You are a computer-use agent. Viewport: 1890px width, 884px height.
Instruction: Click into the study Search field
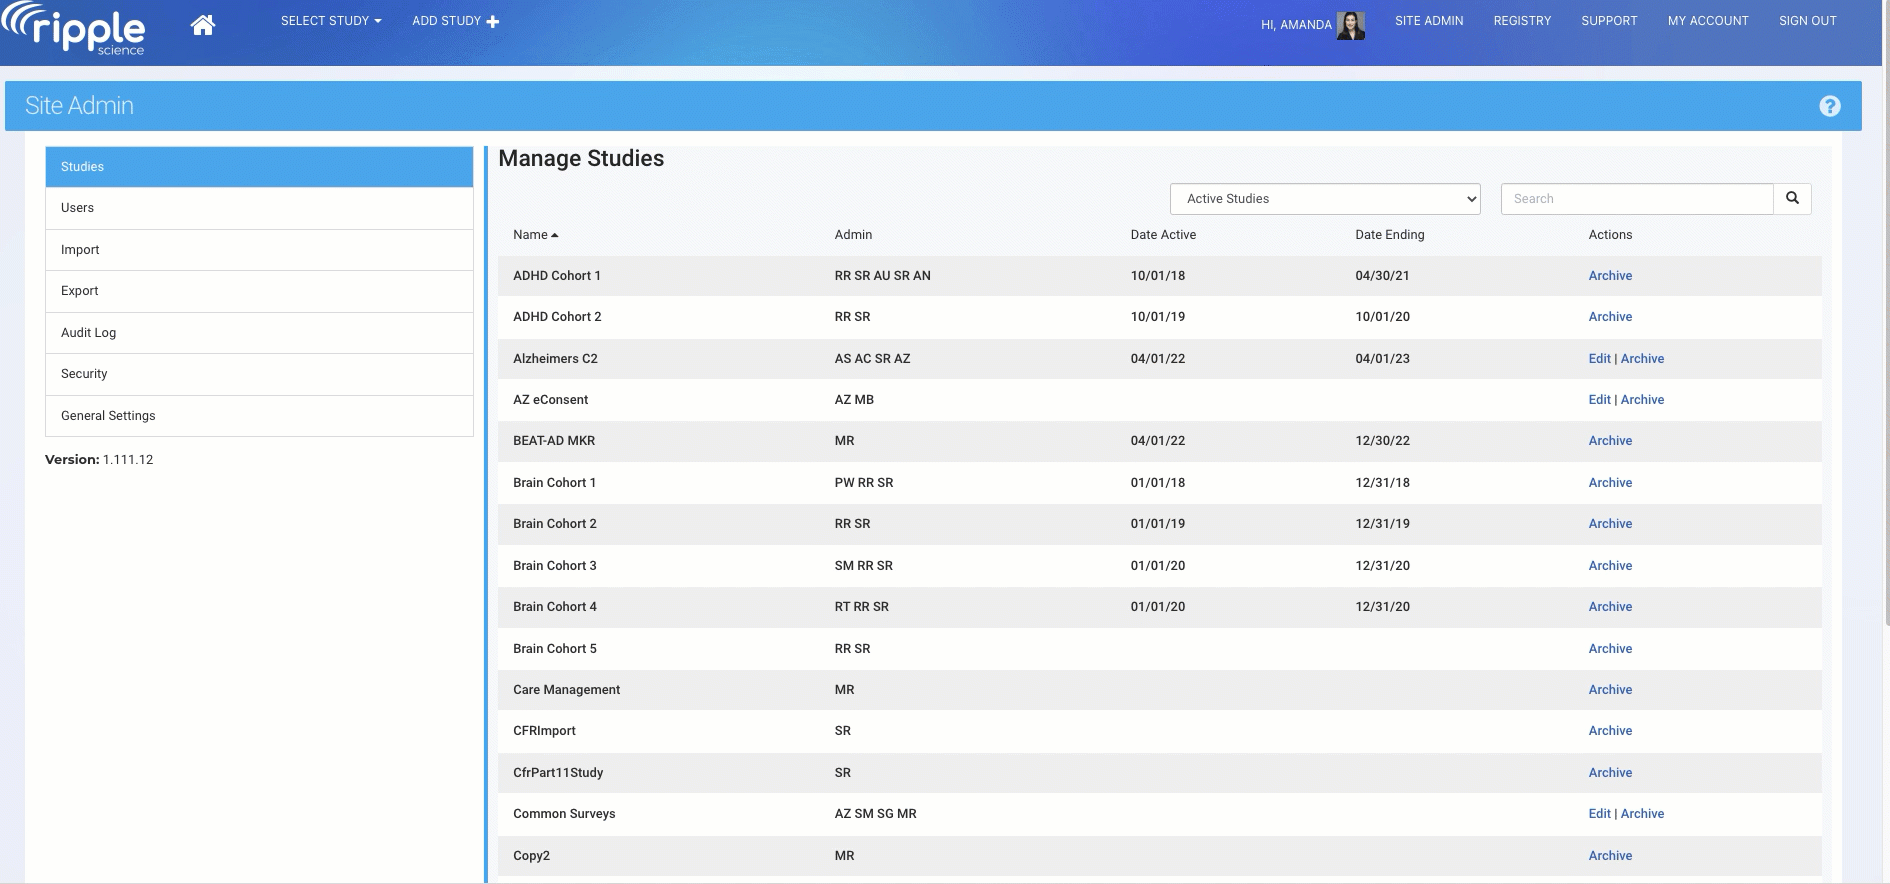tap(1636, 199)
